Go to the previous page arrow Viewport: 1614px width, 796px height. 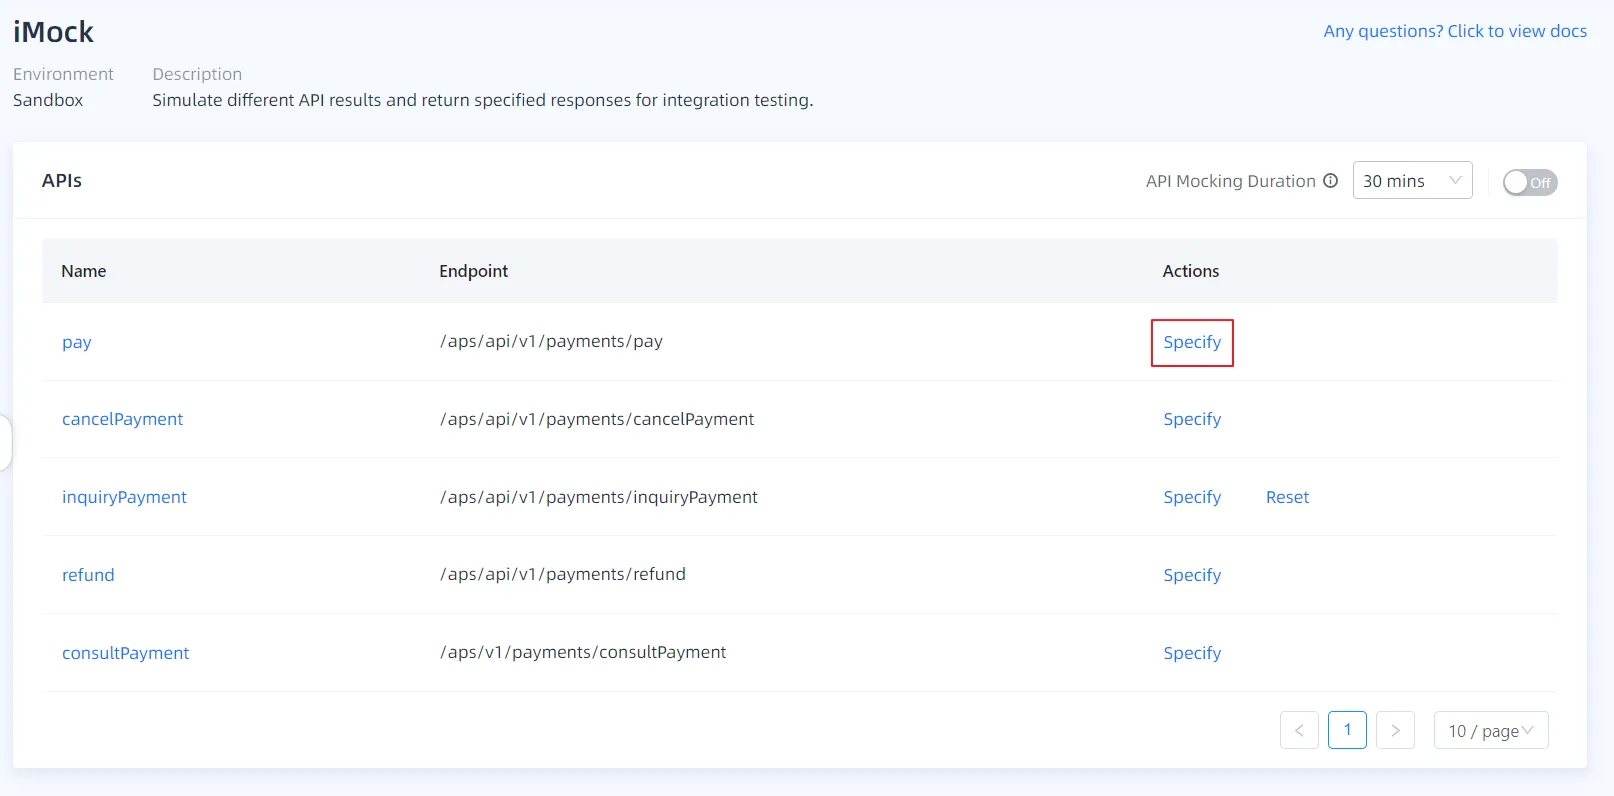click(1298, 731)
